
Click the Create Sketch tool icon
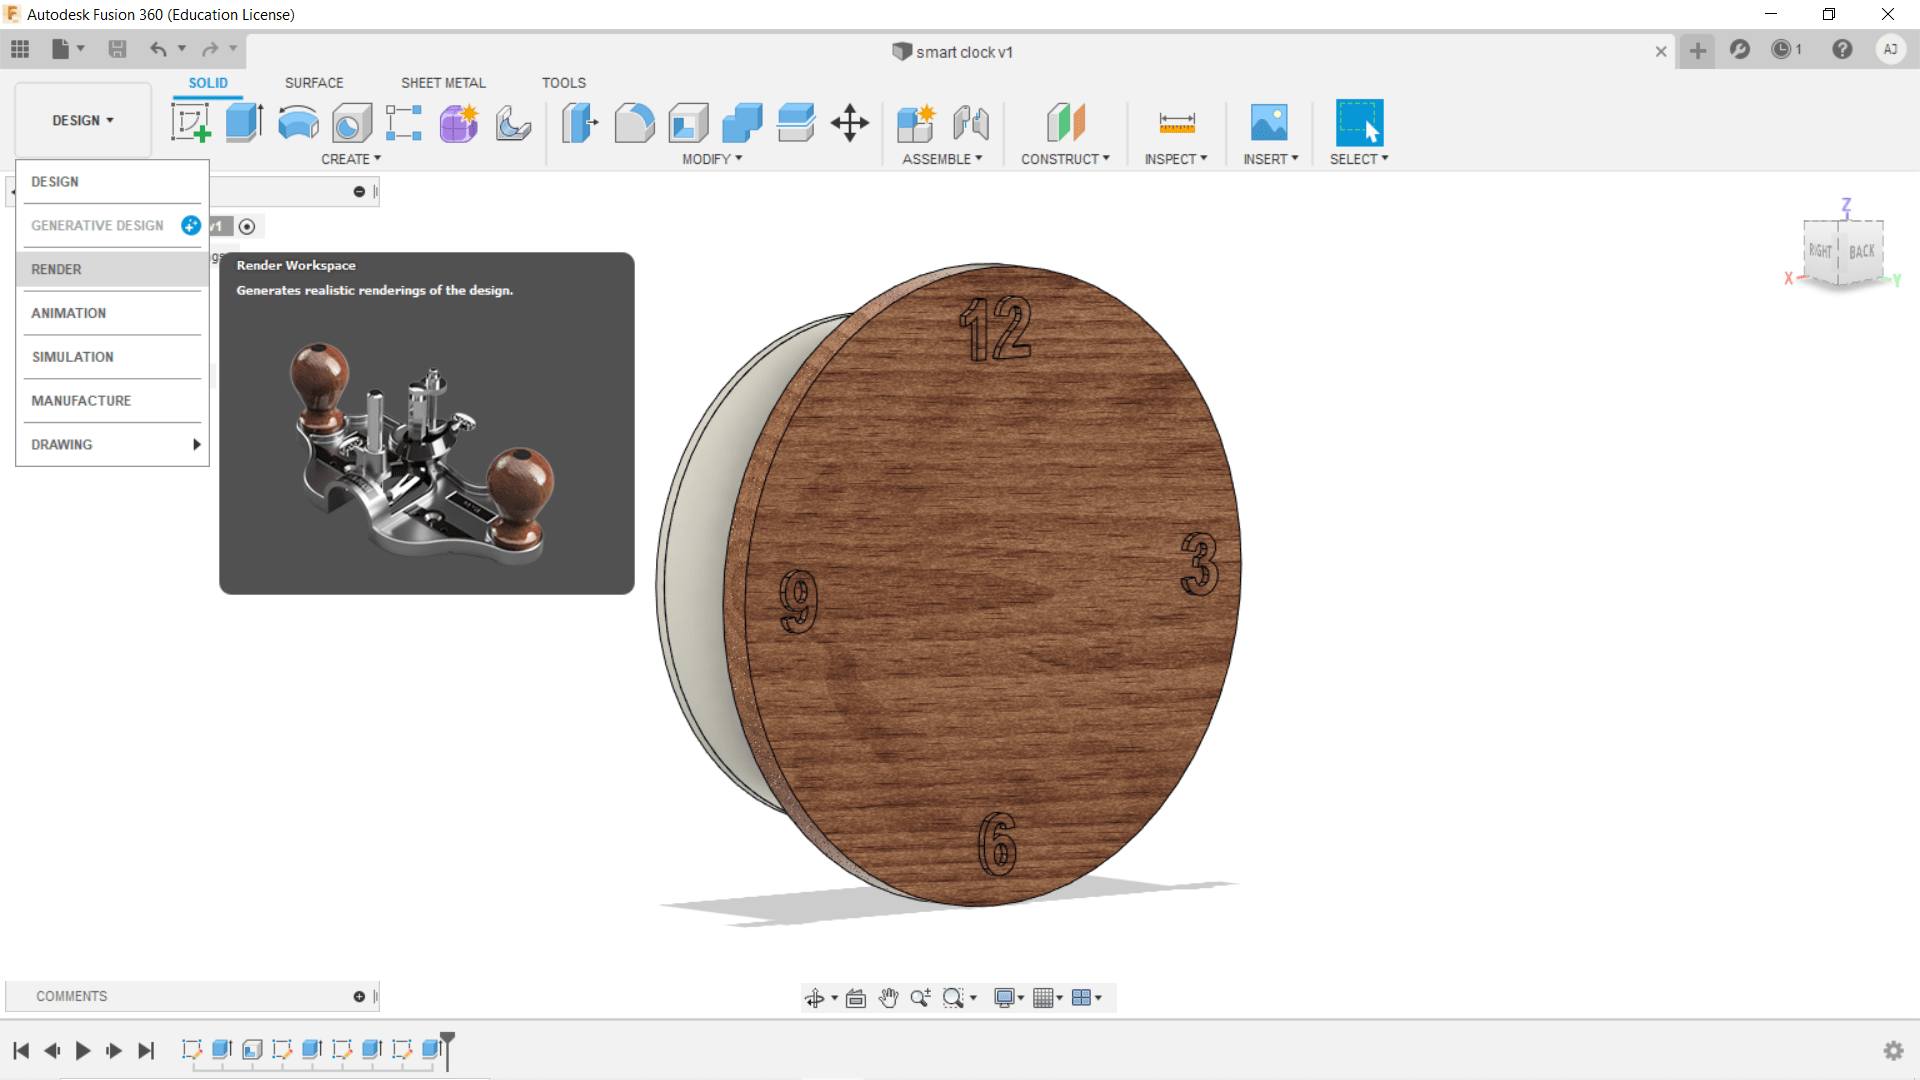190,123
